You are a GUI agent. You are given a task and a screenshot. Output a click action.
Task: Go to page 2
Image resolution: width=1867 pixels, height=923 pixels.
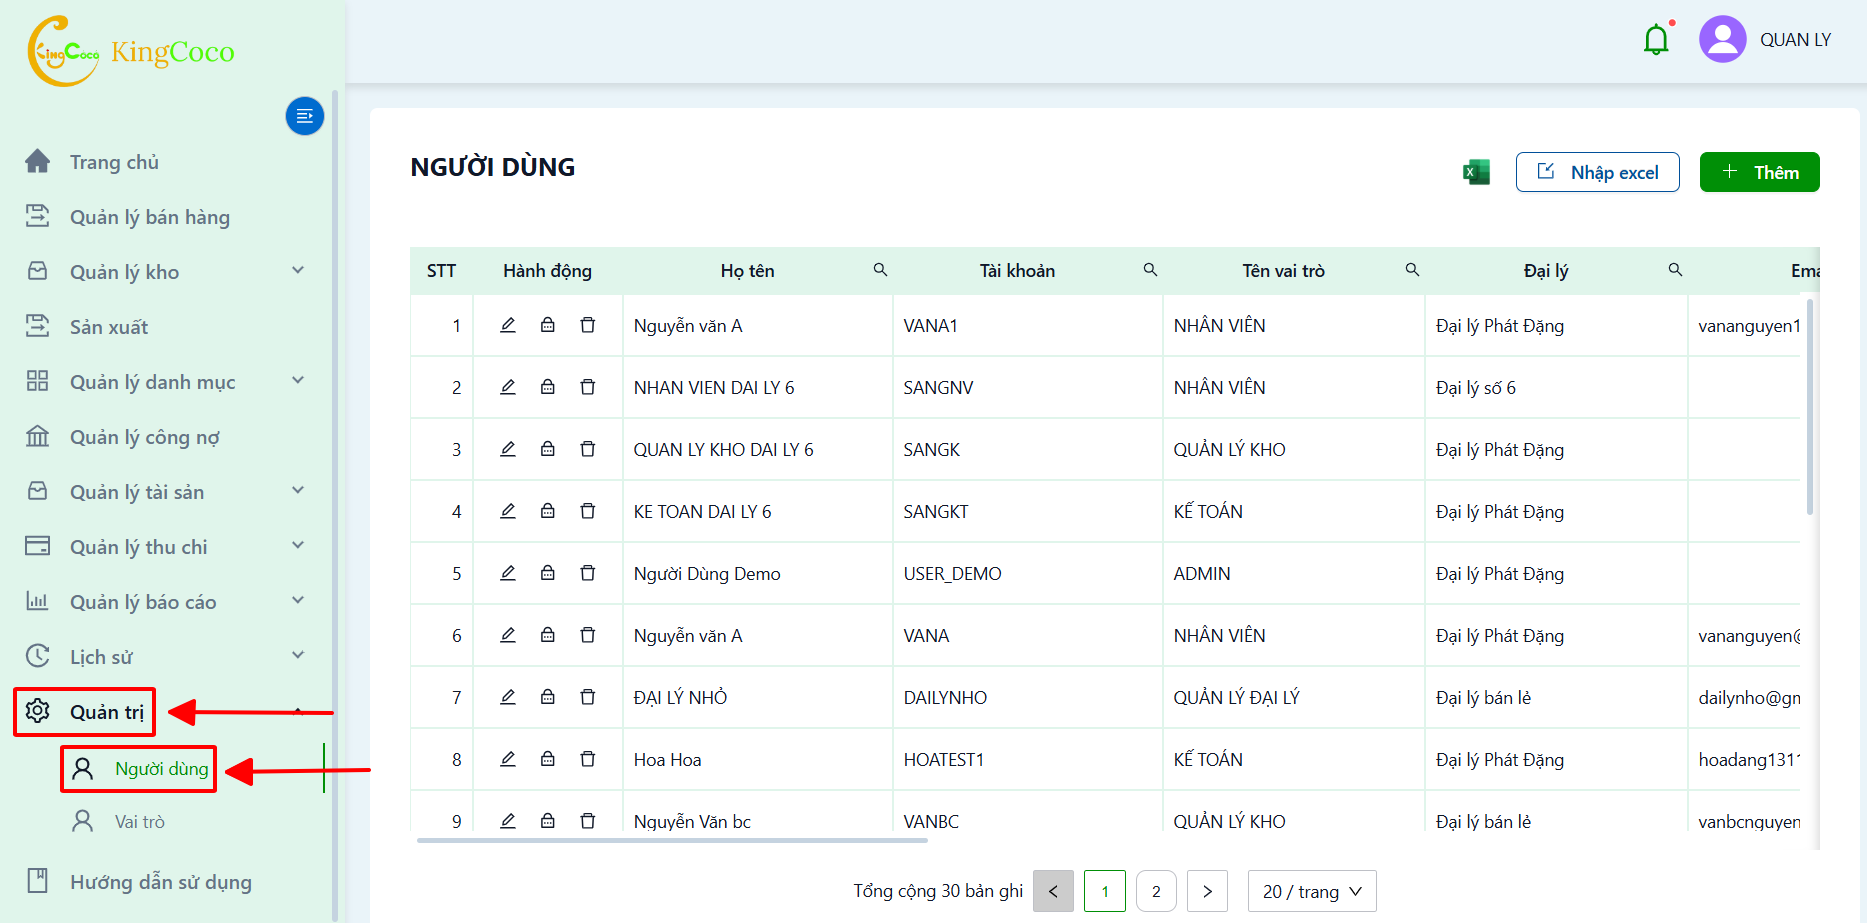pos(1156,891)
